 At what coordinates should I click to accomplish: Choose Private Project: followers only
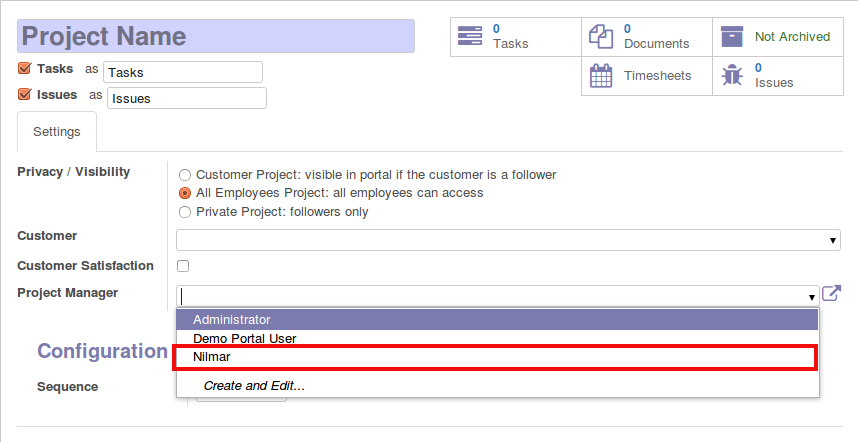(185, 212)
